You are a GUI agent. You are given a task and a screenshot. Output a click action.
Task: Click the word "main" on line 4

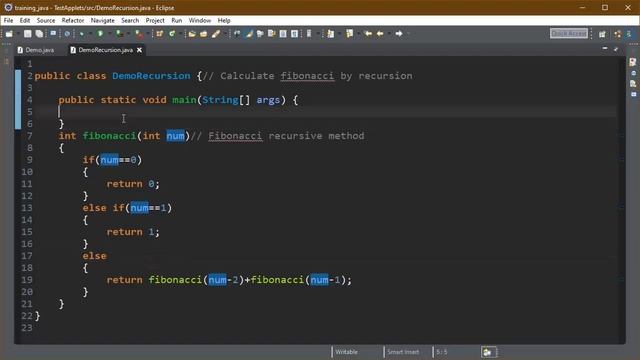coord(184,100)
